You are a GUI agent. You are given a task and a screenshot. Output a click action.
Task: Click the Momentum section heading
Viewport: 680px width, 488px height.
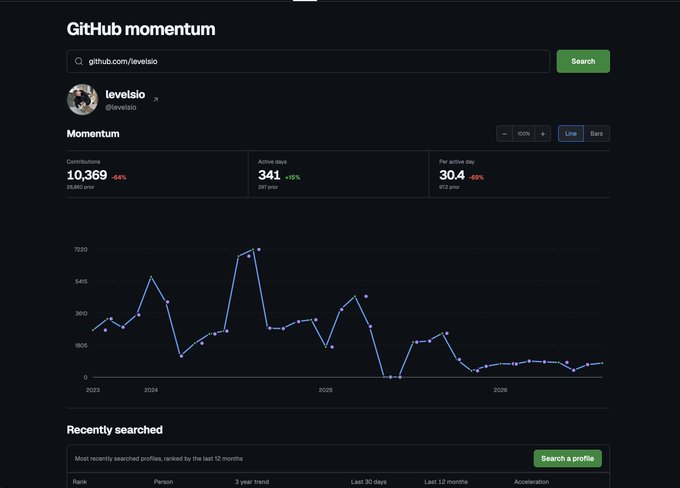click(93, 134)
